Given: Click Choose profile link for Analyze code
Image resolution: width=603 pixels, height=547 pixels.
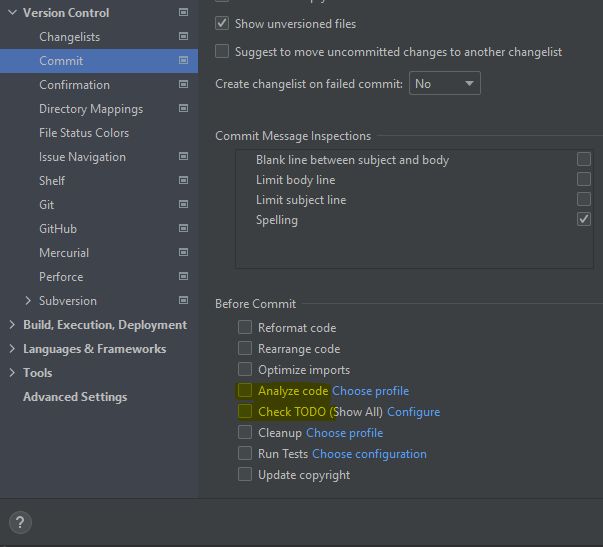Looking at the screenshot, I should click(x=370, y=391).
